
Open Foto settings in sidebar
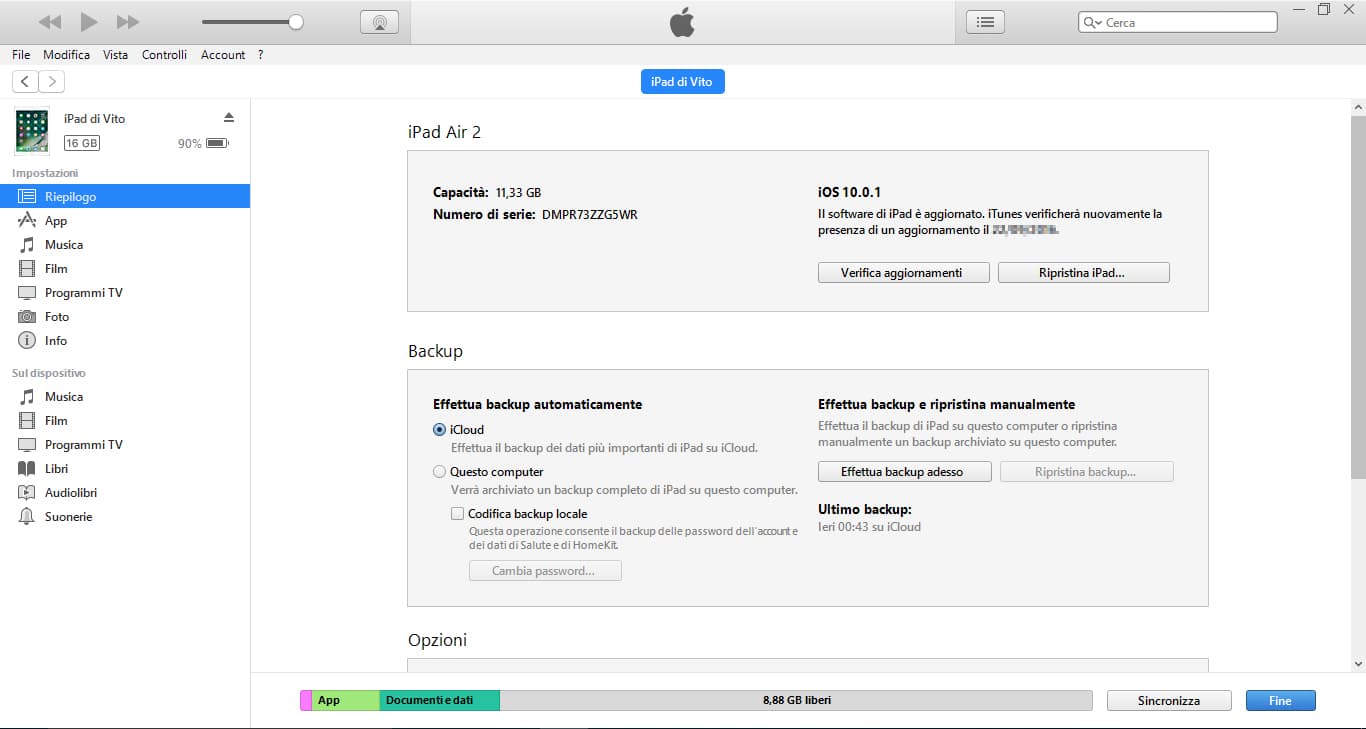pos(57,317)
